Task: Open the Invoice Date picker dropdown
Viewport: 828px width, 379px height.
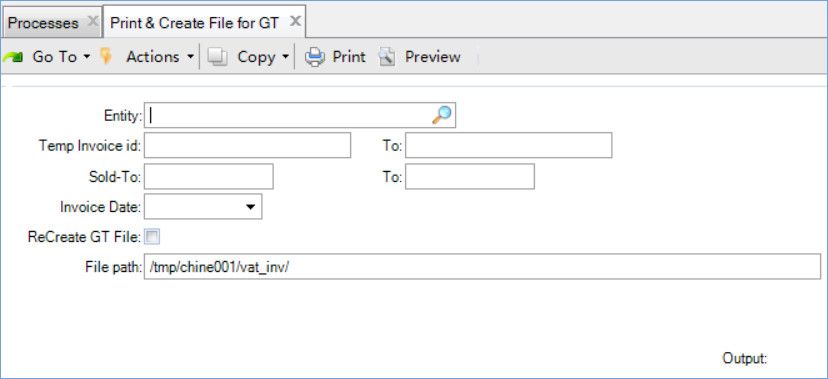Action: pyautogui.click(x=250, y=207)
